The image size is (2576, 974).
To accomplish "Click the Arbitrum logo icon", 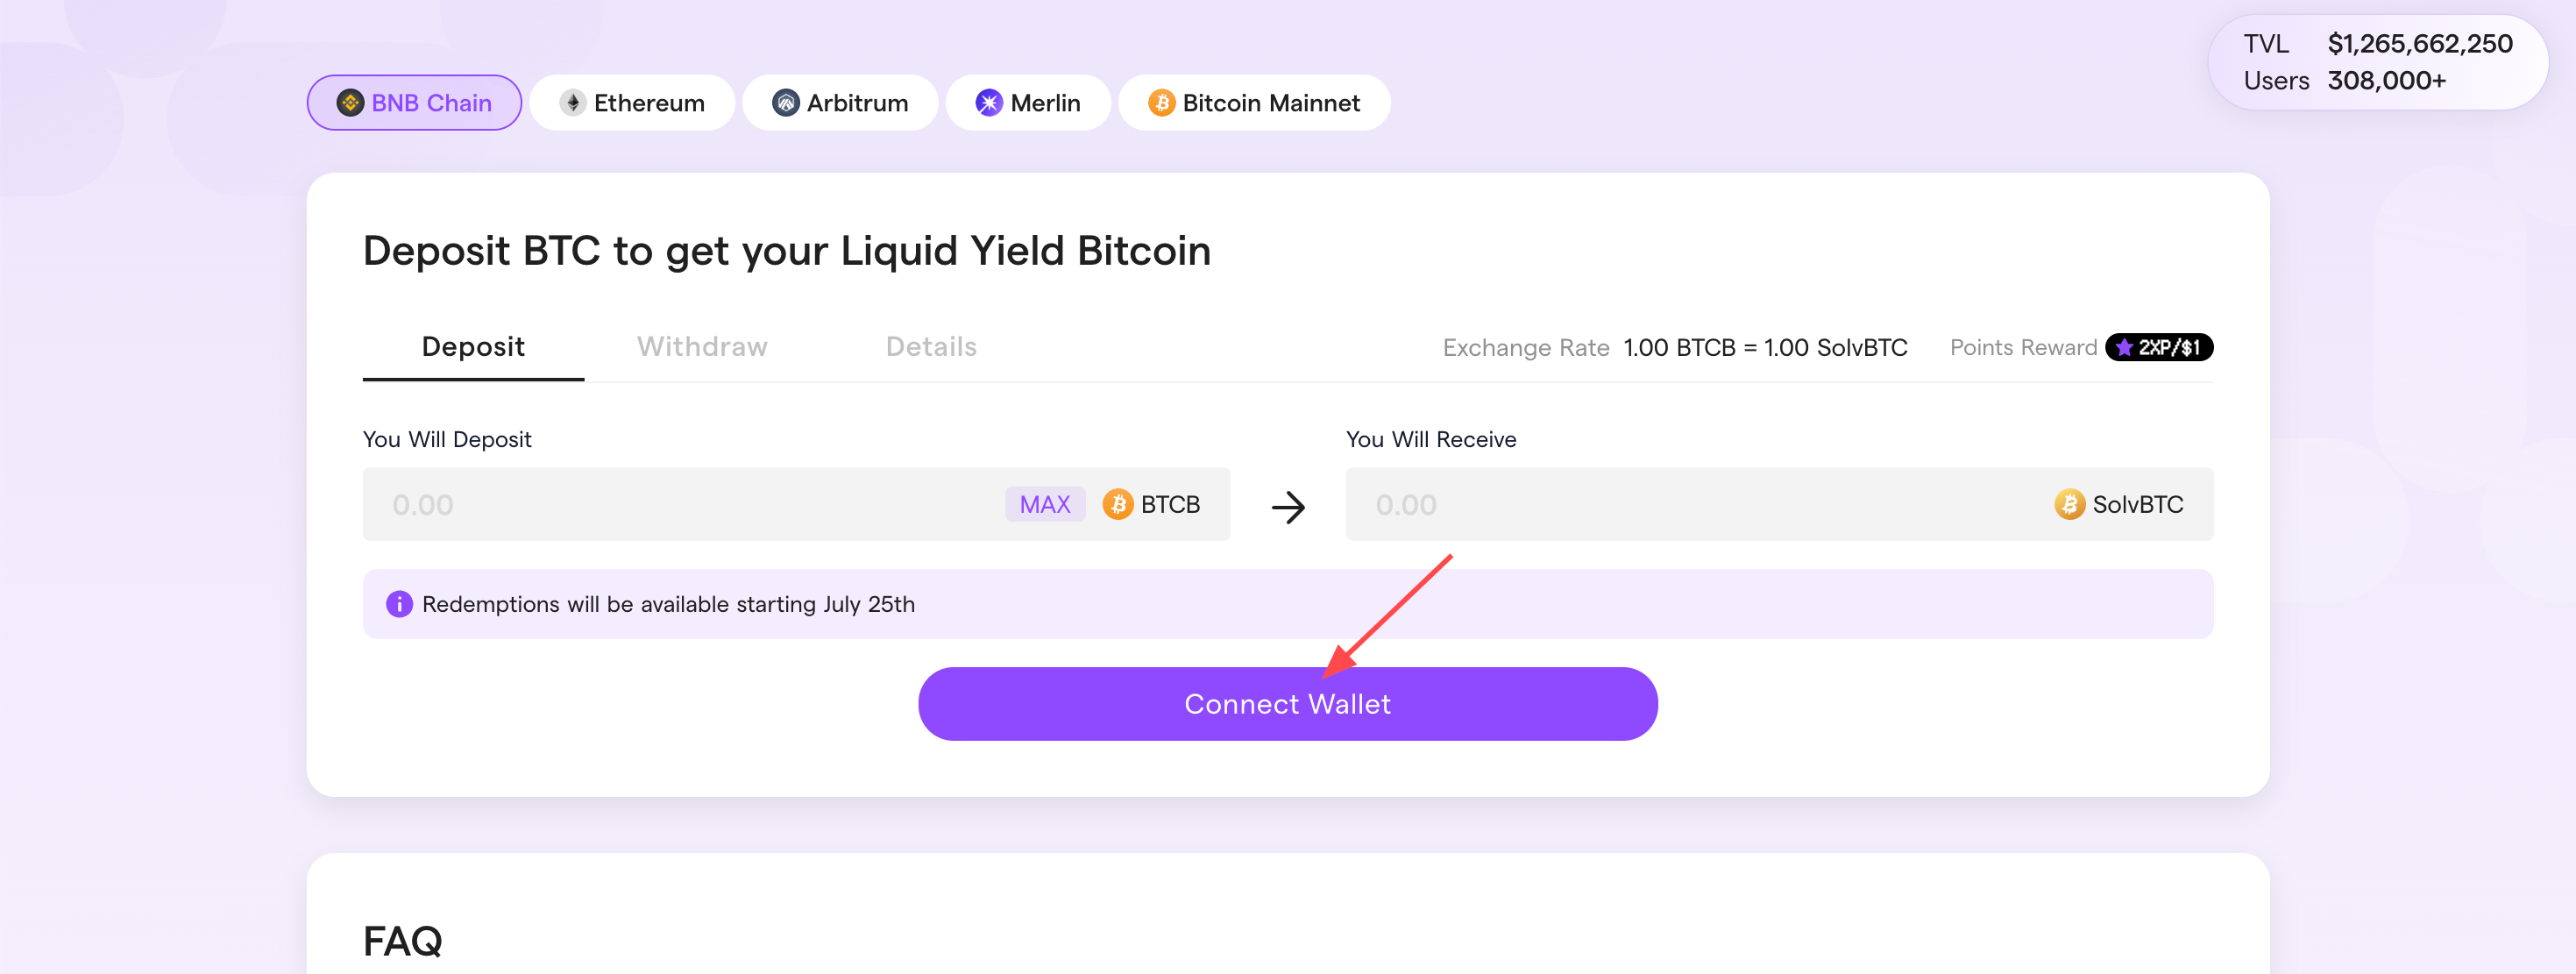I will click(786, 103).
